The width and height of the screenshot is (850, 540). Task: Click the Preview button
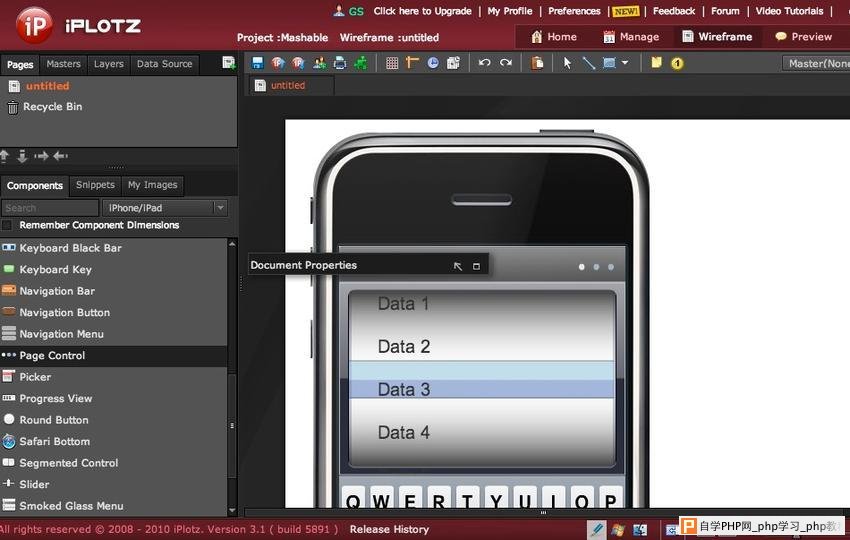[x=803, y=37]
